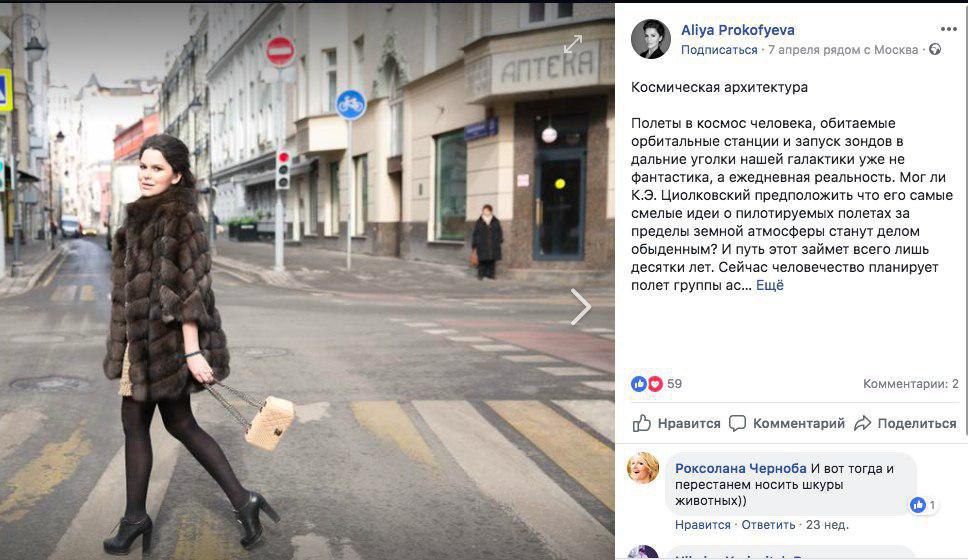View the like reaction icon list

(638, 384)
